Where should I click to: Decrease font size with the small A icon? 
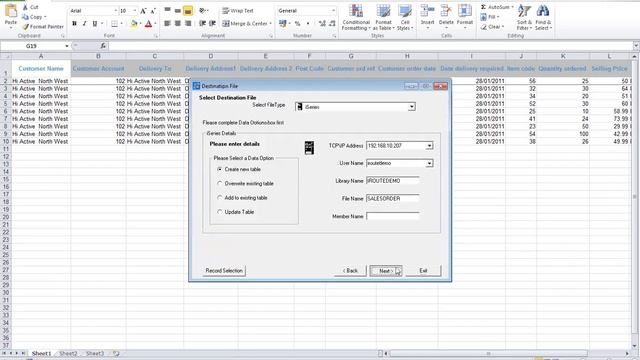153,11
